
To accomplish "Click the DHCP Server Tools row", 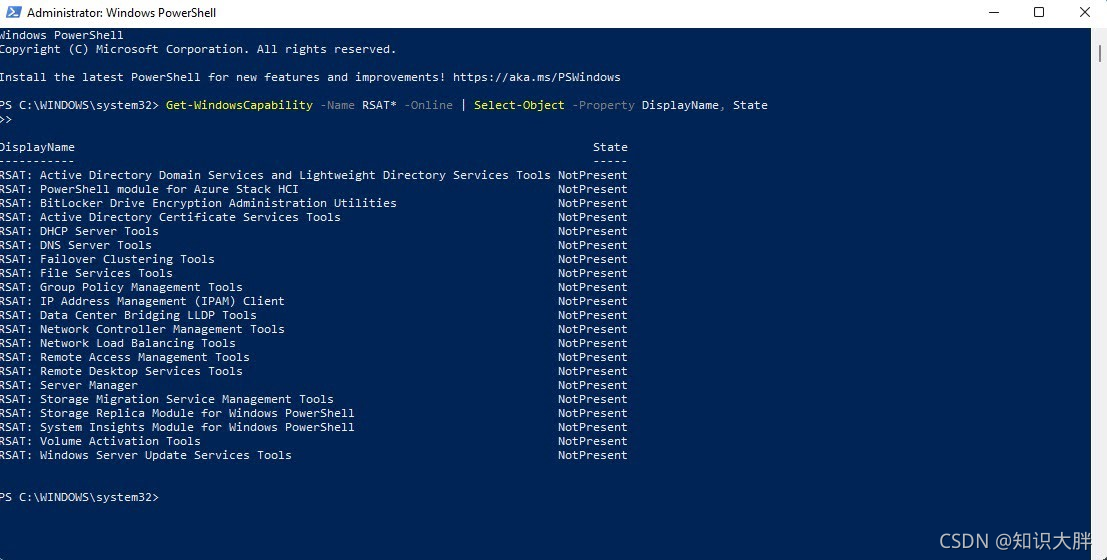I will 313,231.
